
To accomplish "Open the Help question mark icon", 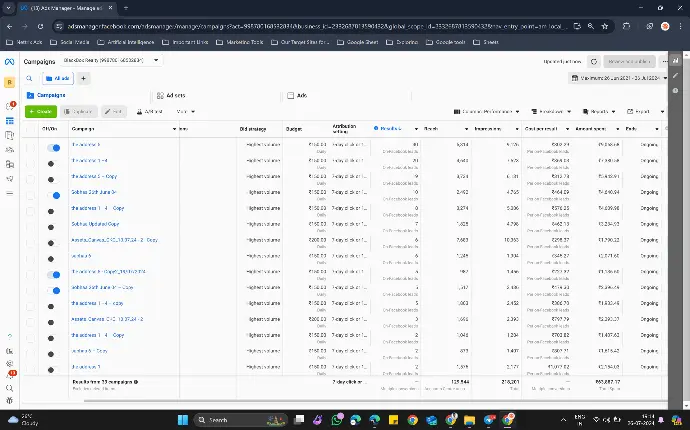I will [x=10, y=337].
